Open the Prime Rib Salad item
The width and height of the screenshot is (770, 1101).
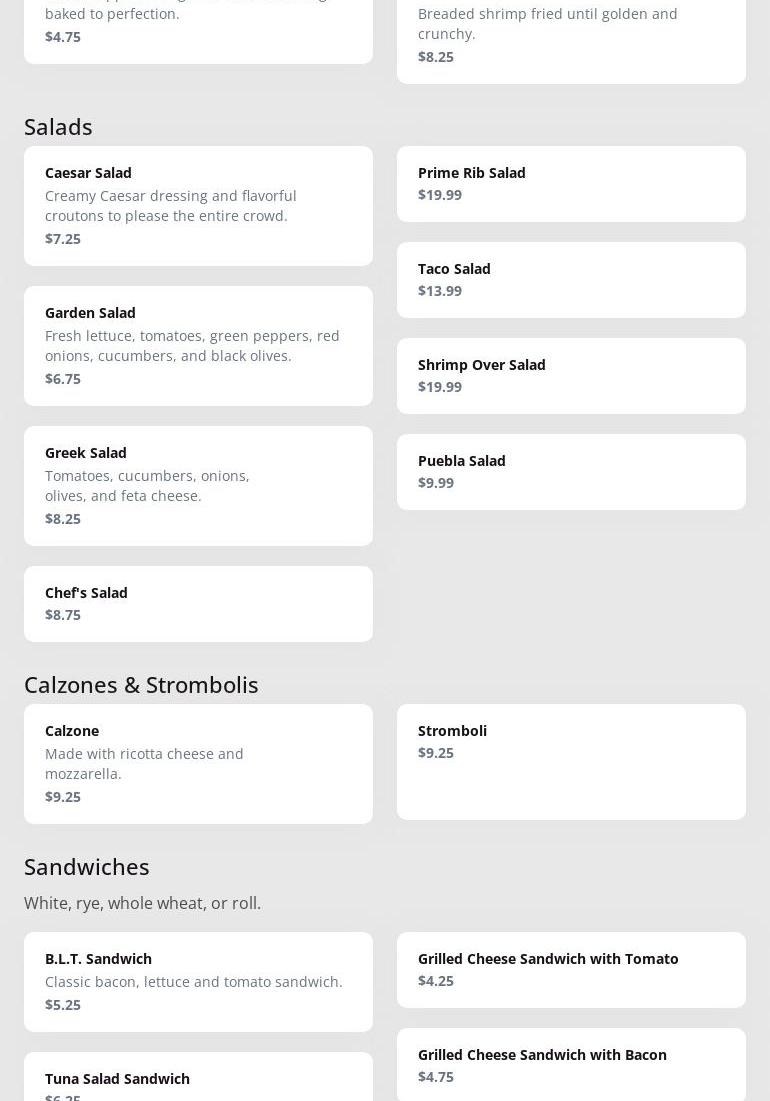(x=571, y=183)
